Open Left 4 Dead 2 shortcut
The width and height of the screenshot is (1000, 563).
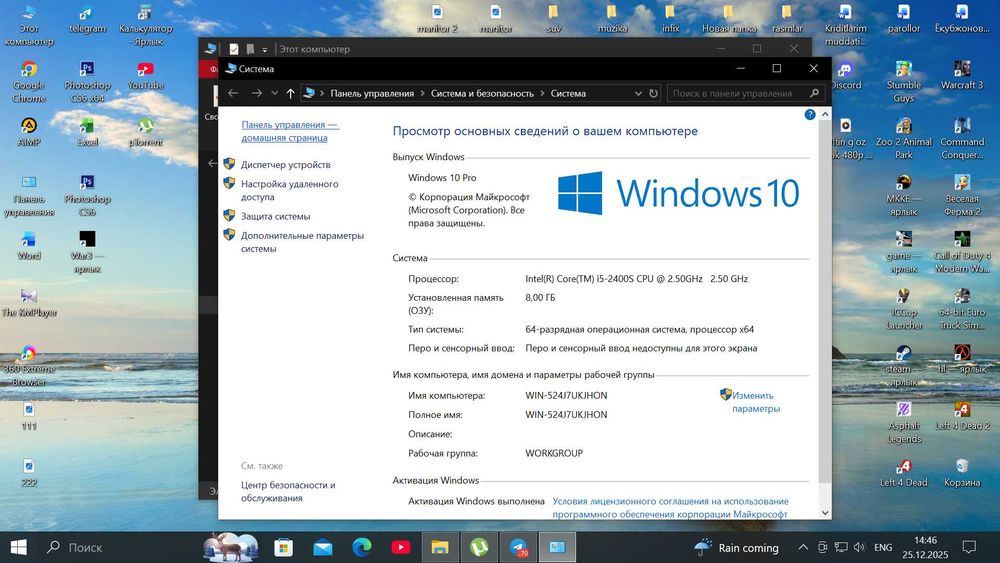click(962, 416)
